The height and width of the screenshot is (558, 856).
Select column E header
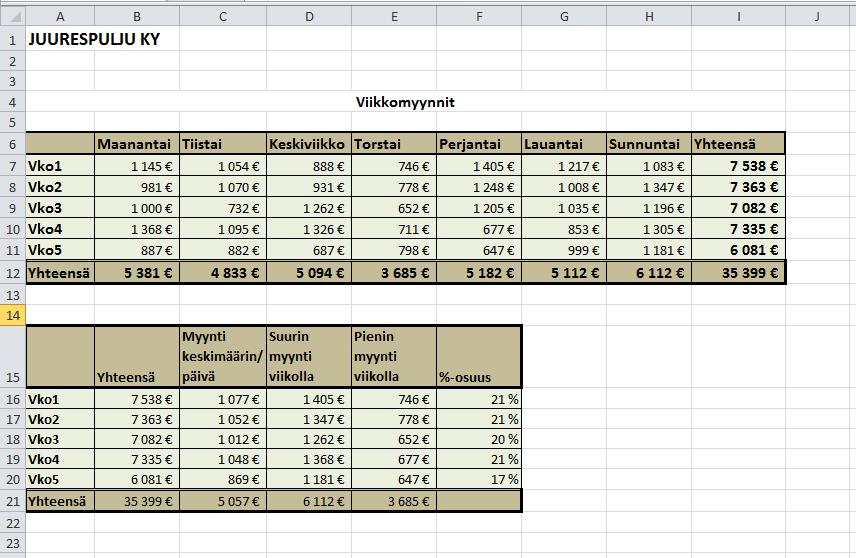pyautogui.click(x=394, y=16)
